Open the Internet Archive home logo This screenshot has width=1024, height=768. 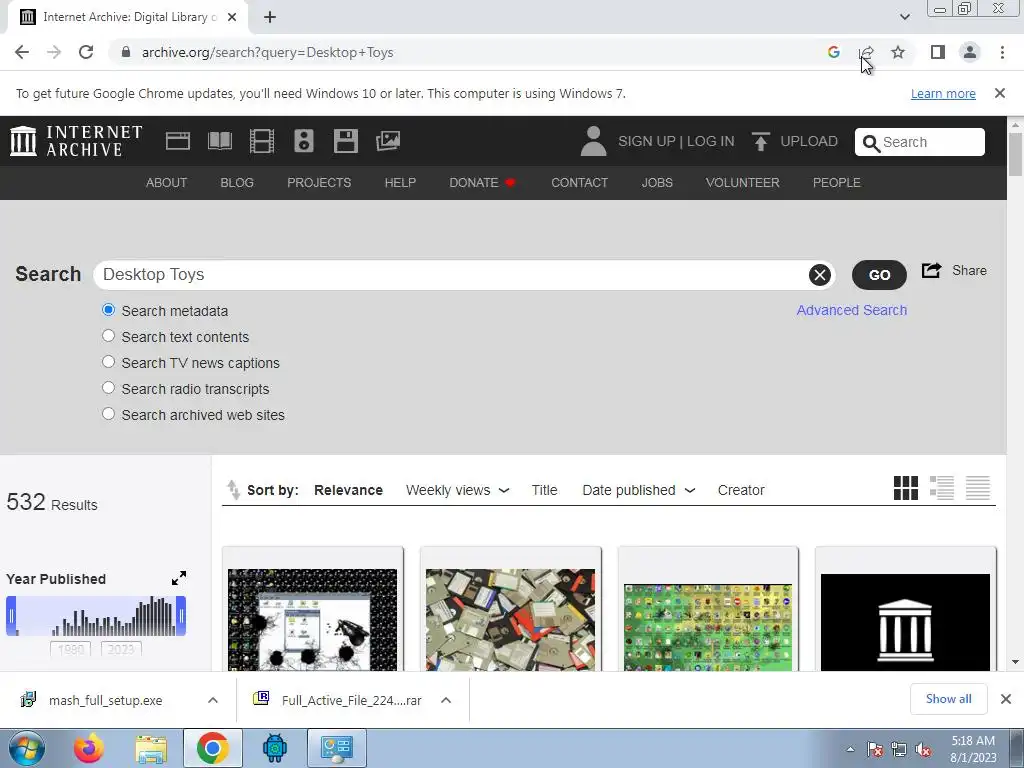click(x=76, y=141)
